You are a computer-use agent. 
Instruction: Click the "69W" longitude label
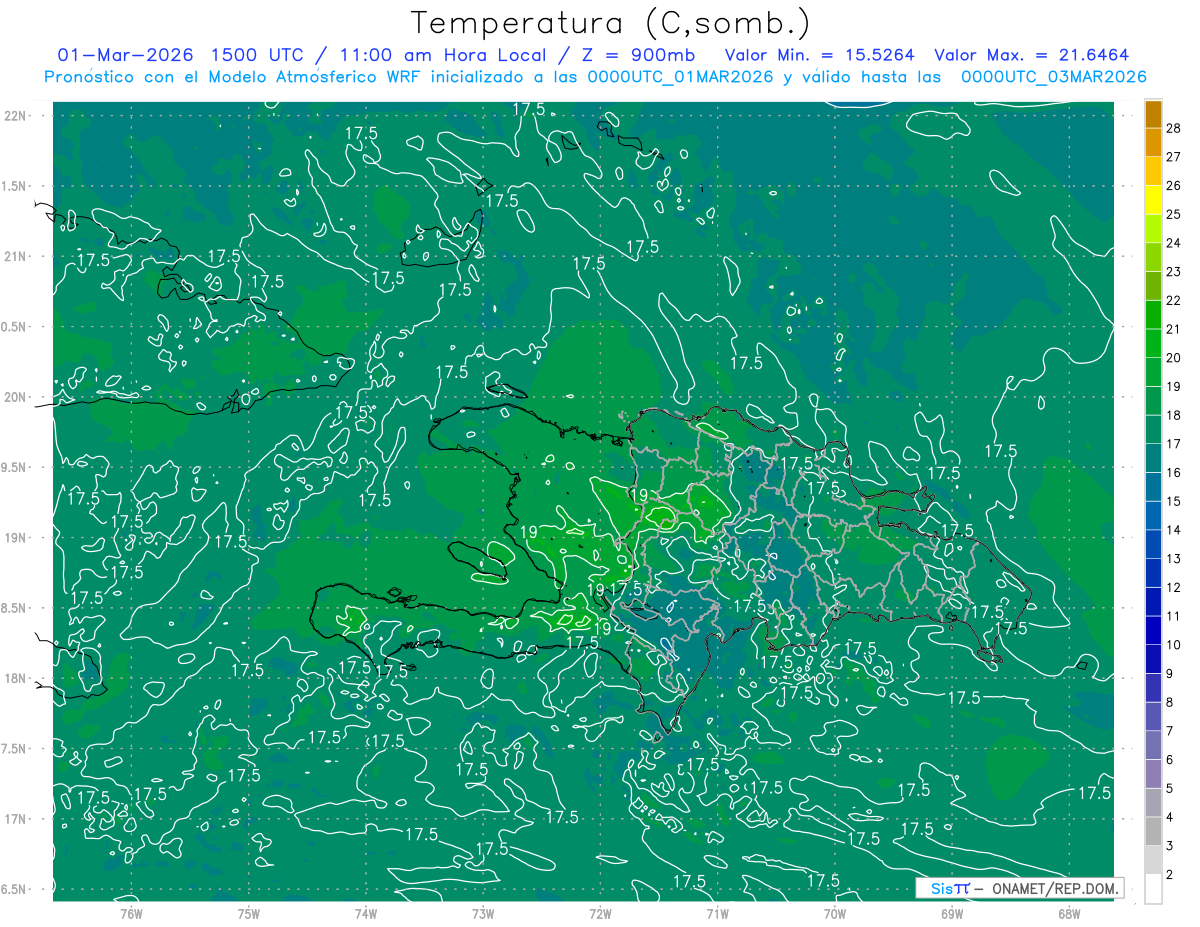[x=952, y=913]
